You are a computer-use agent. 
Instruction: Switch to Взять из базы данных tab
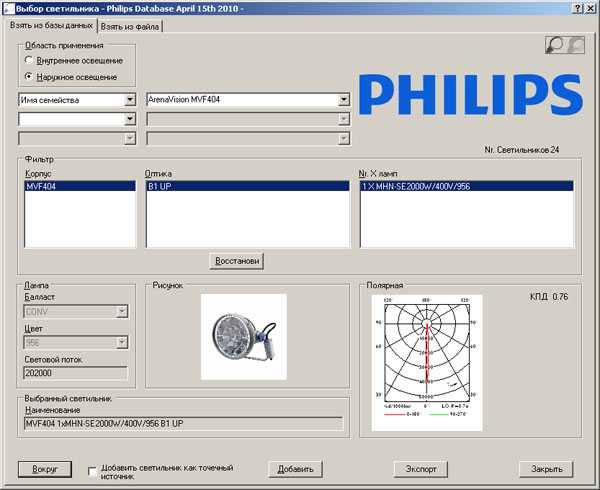51,26
